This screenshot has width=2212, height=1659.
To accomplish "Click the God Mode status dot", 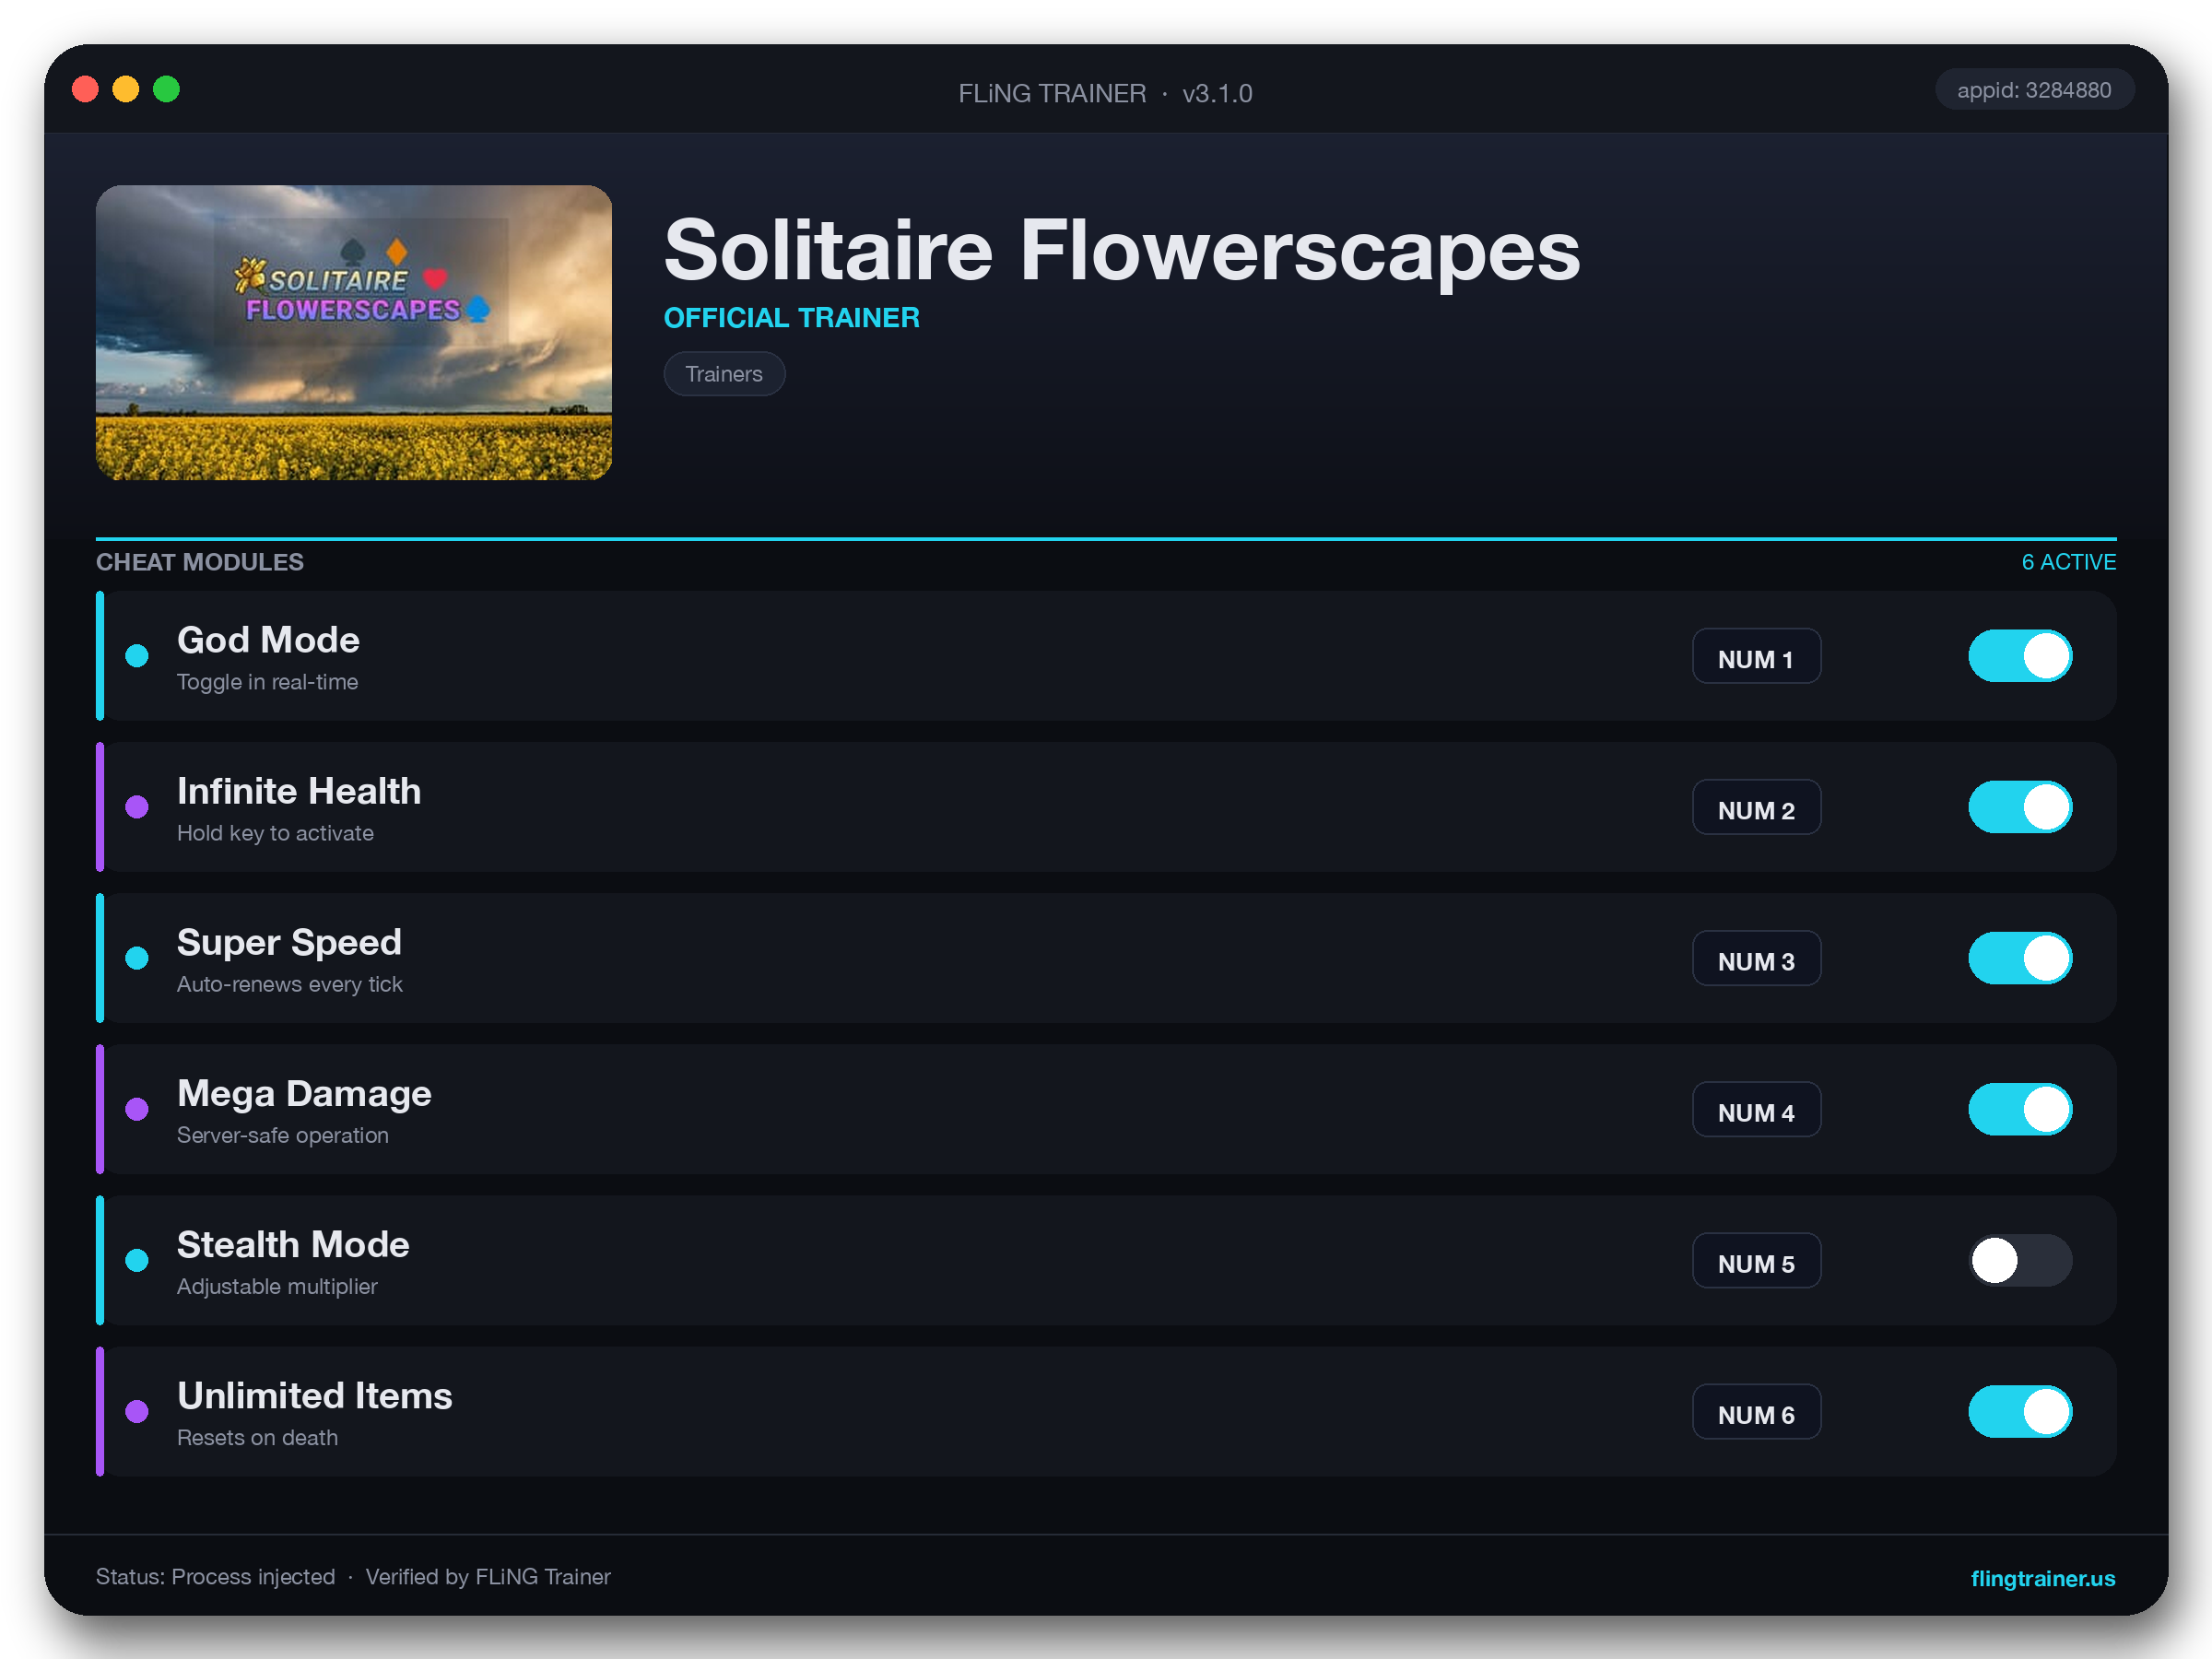I will (x=137, y=656).
